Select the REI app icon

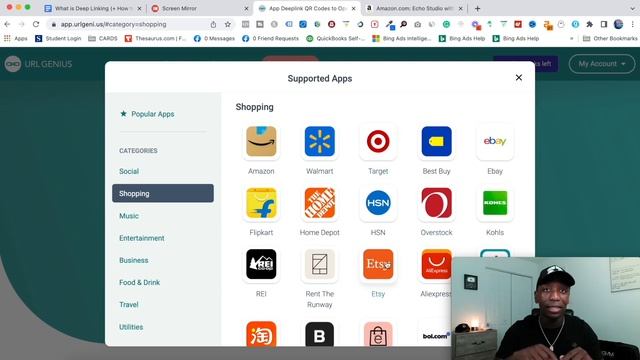tap(261, 264)
